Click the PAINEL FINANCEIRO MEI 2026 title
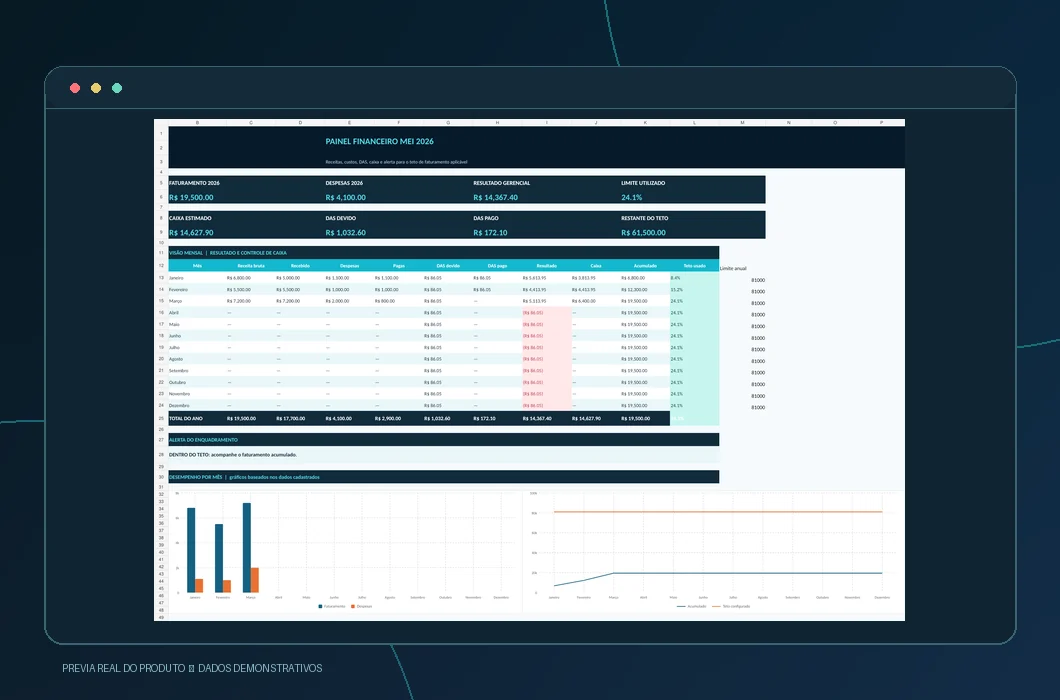Viewport: 1060px width, 700px height. [x=379, y=141]
